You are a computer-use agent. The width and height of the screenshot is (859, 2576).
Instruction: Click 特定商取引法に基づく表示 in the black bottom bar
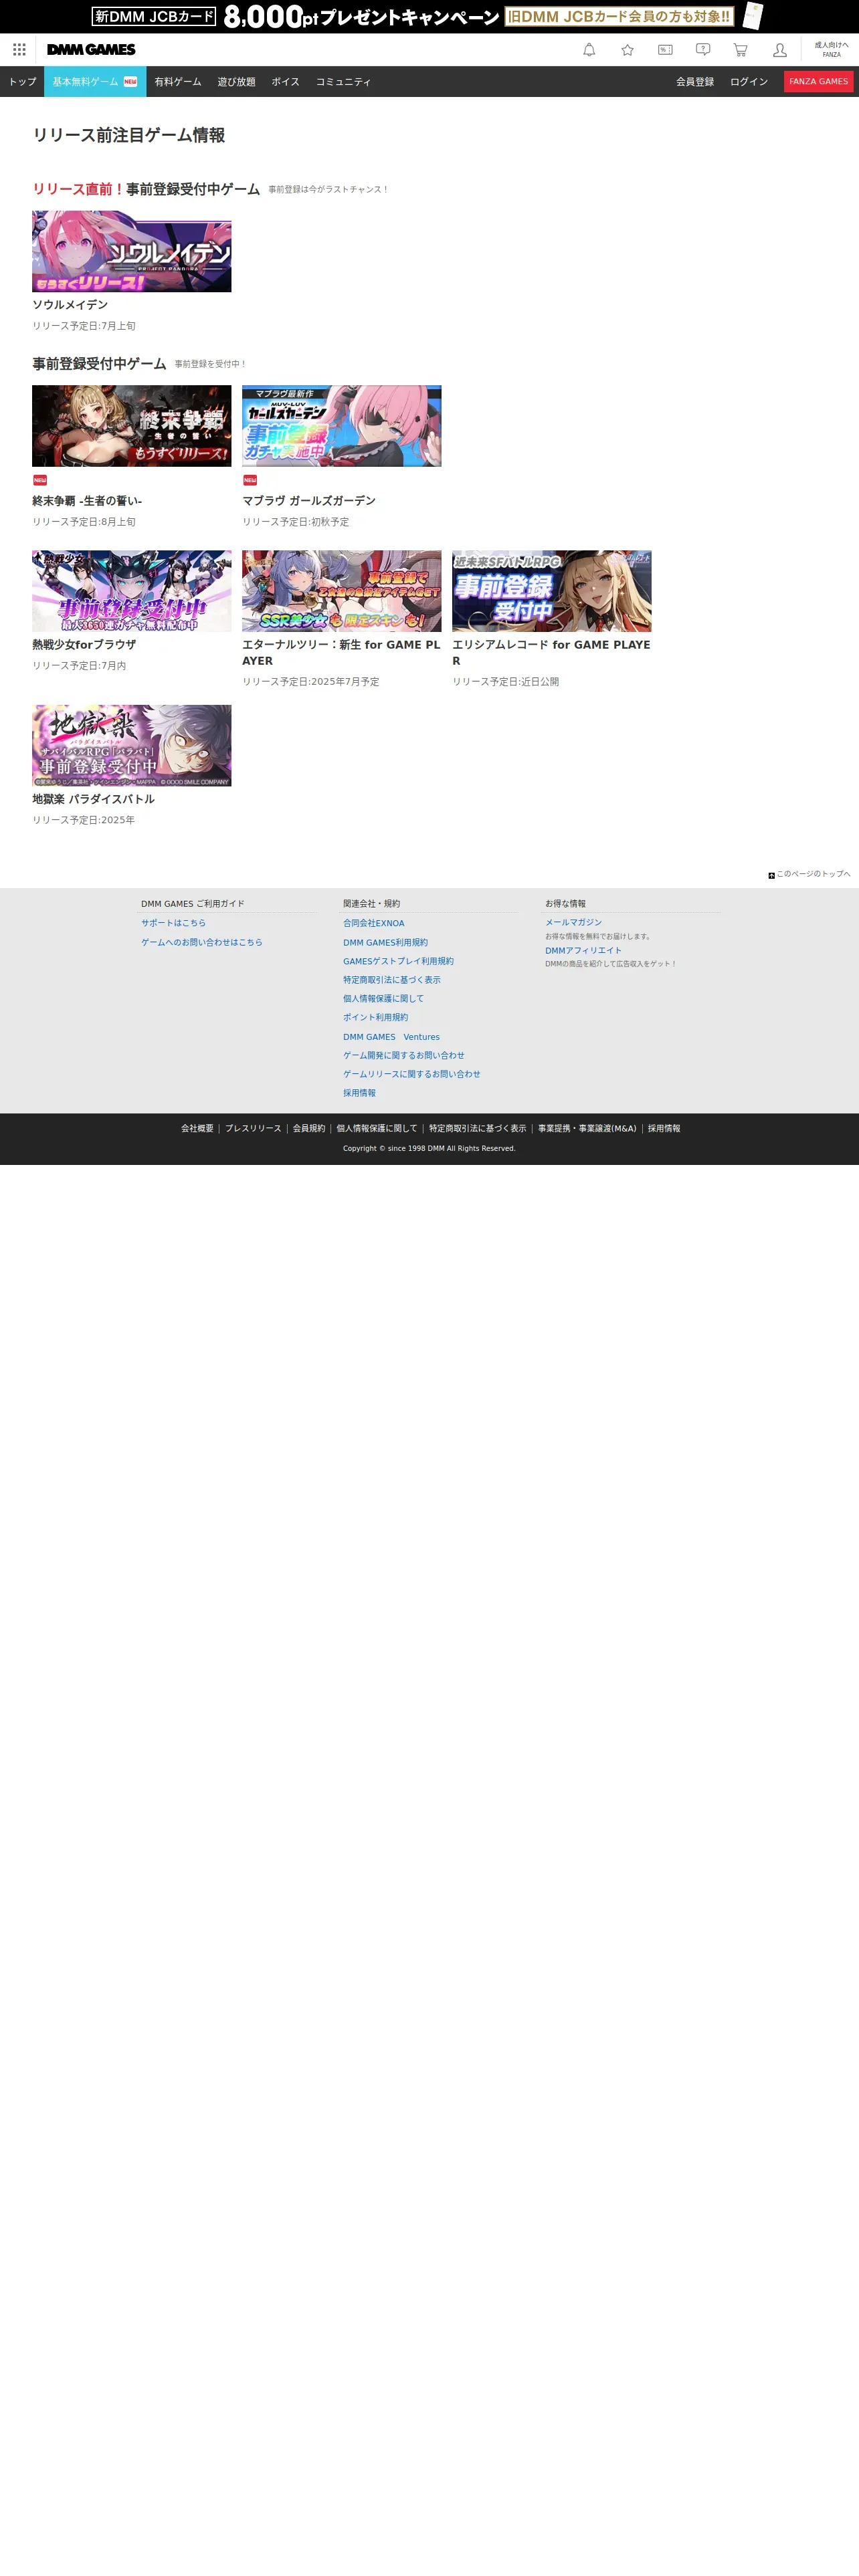tap(477, 1128)
